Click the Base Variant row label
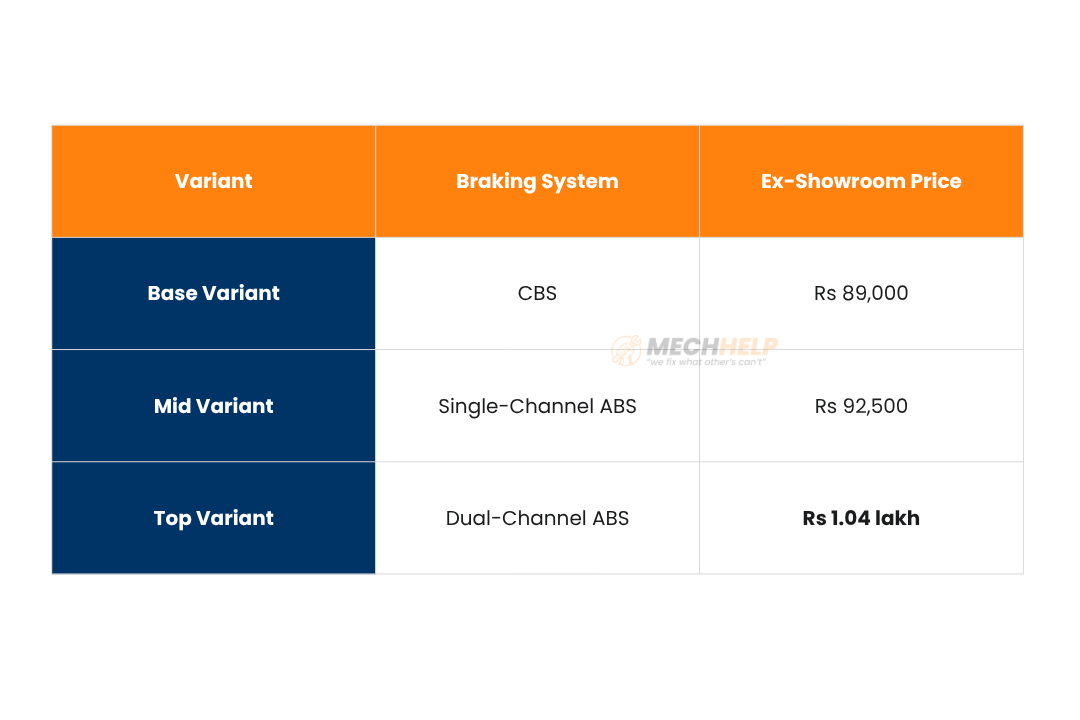1080x720 pixels. click(213, 293)
